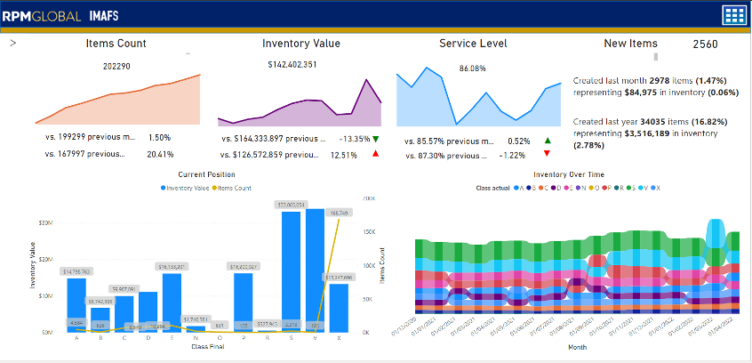Click the Month axis title
Image resolution: width=752 pixels, height=363 pixels.
pos(577,347)
